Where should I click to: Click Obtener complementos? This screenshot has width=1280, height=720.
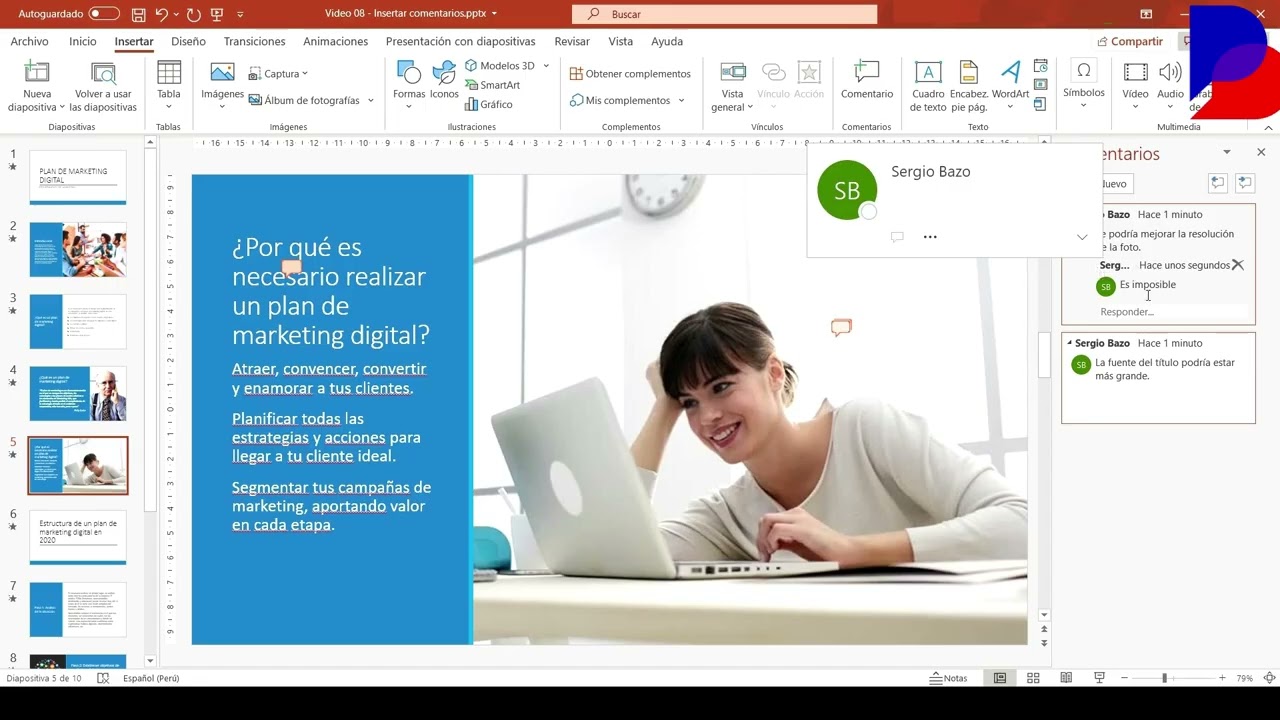[x=630, y=74]
